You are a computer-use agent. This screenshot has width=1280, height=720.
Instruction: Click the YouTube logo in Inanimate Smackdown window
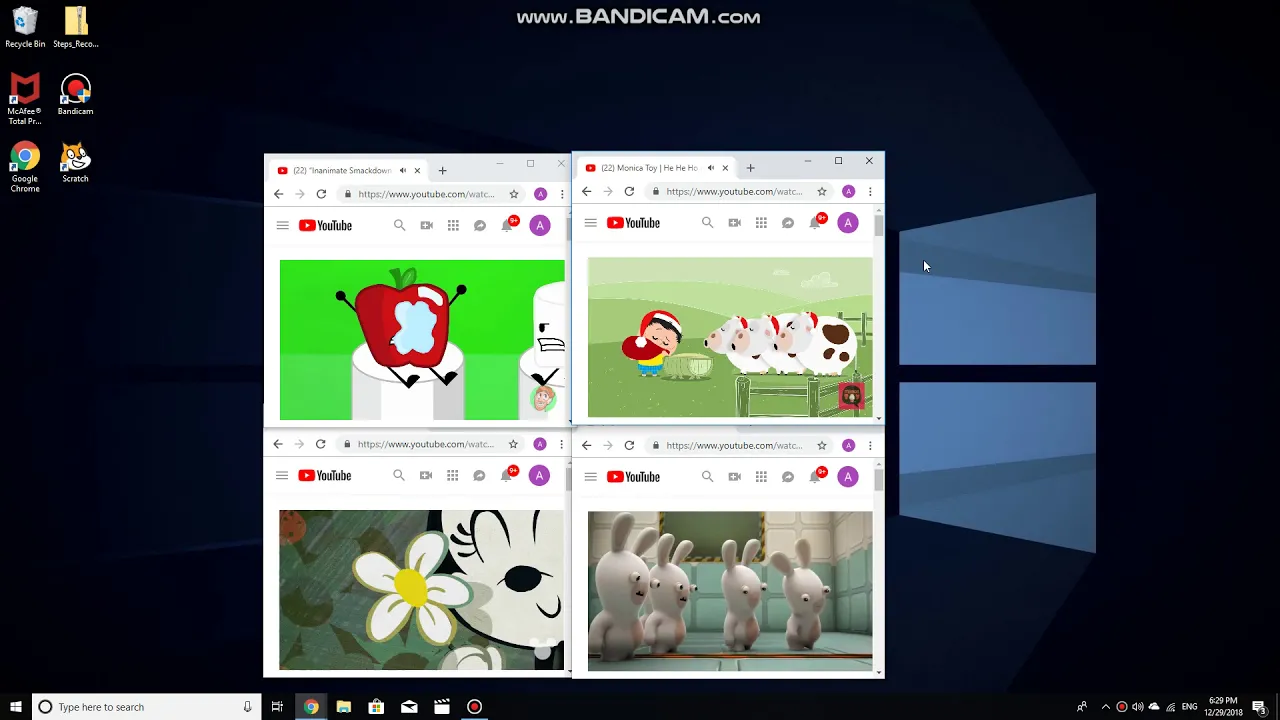[325, 226]
